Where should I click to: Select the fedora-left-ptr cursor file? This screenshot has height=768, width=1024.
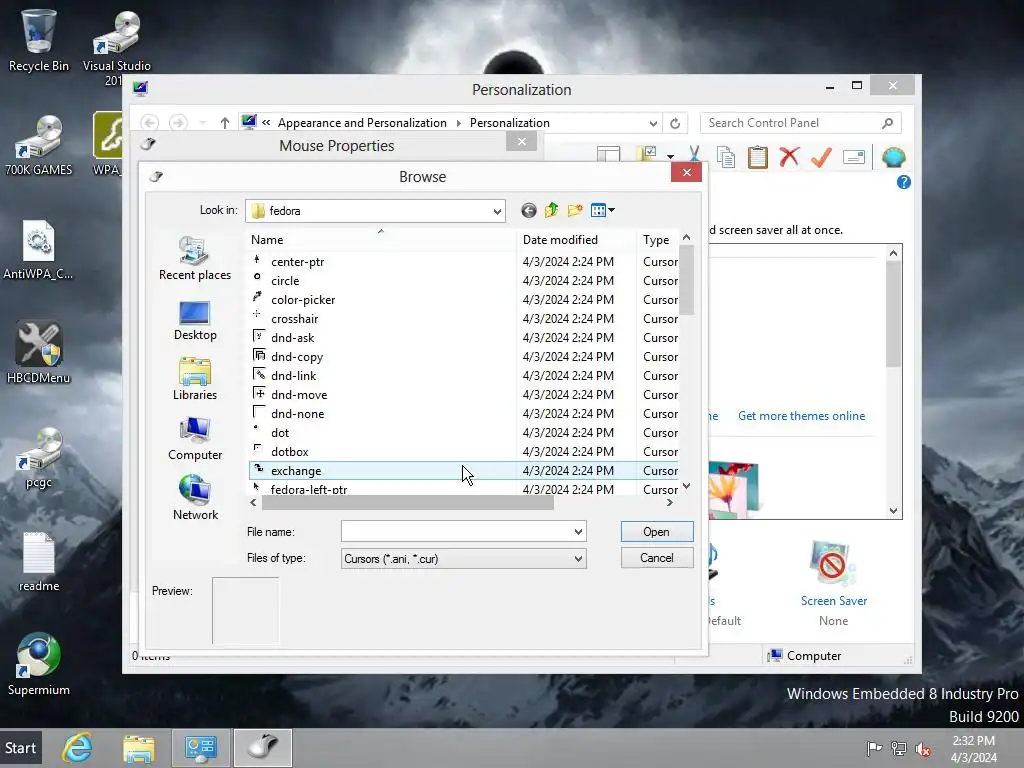click(x=308, y=488)
